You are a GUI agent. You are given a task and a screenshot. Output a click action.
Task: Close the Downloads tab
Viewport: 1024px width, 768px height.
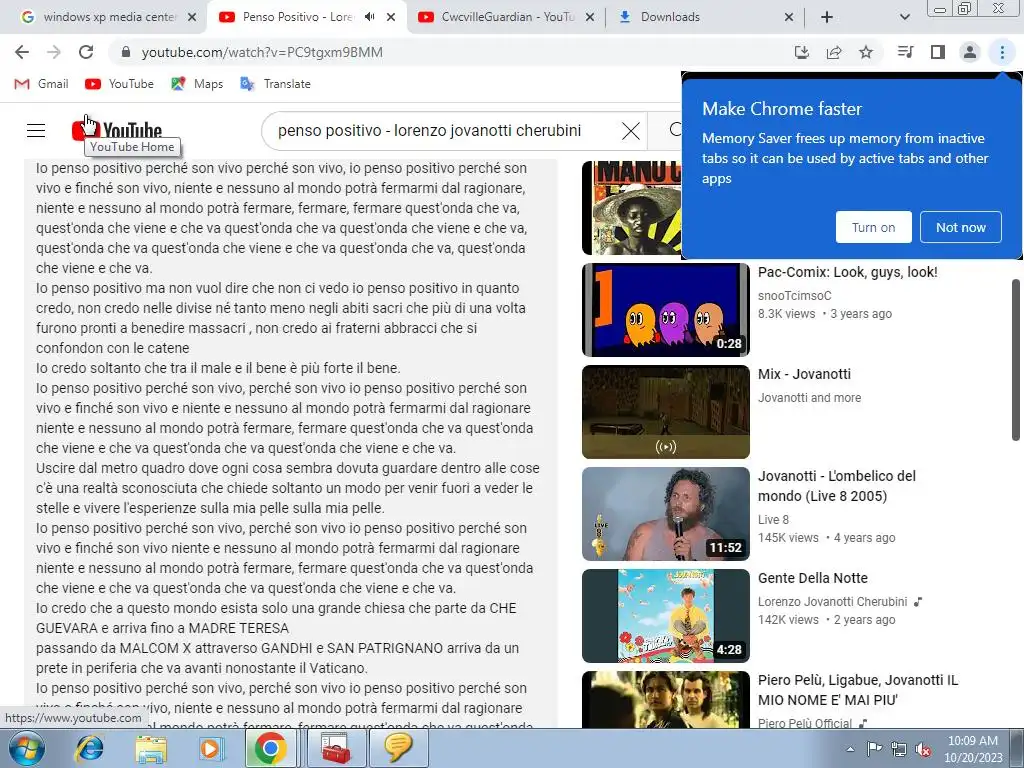pyautogui.click(x=789, y=17)
